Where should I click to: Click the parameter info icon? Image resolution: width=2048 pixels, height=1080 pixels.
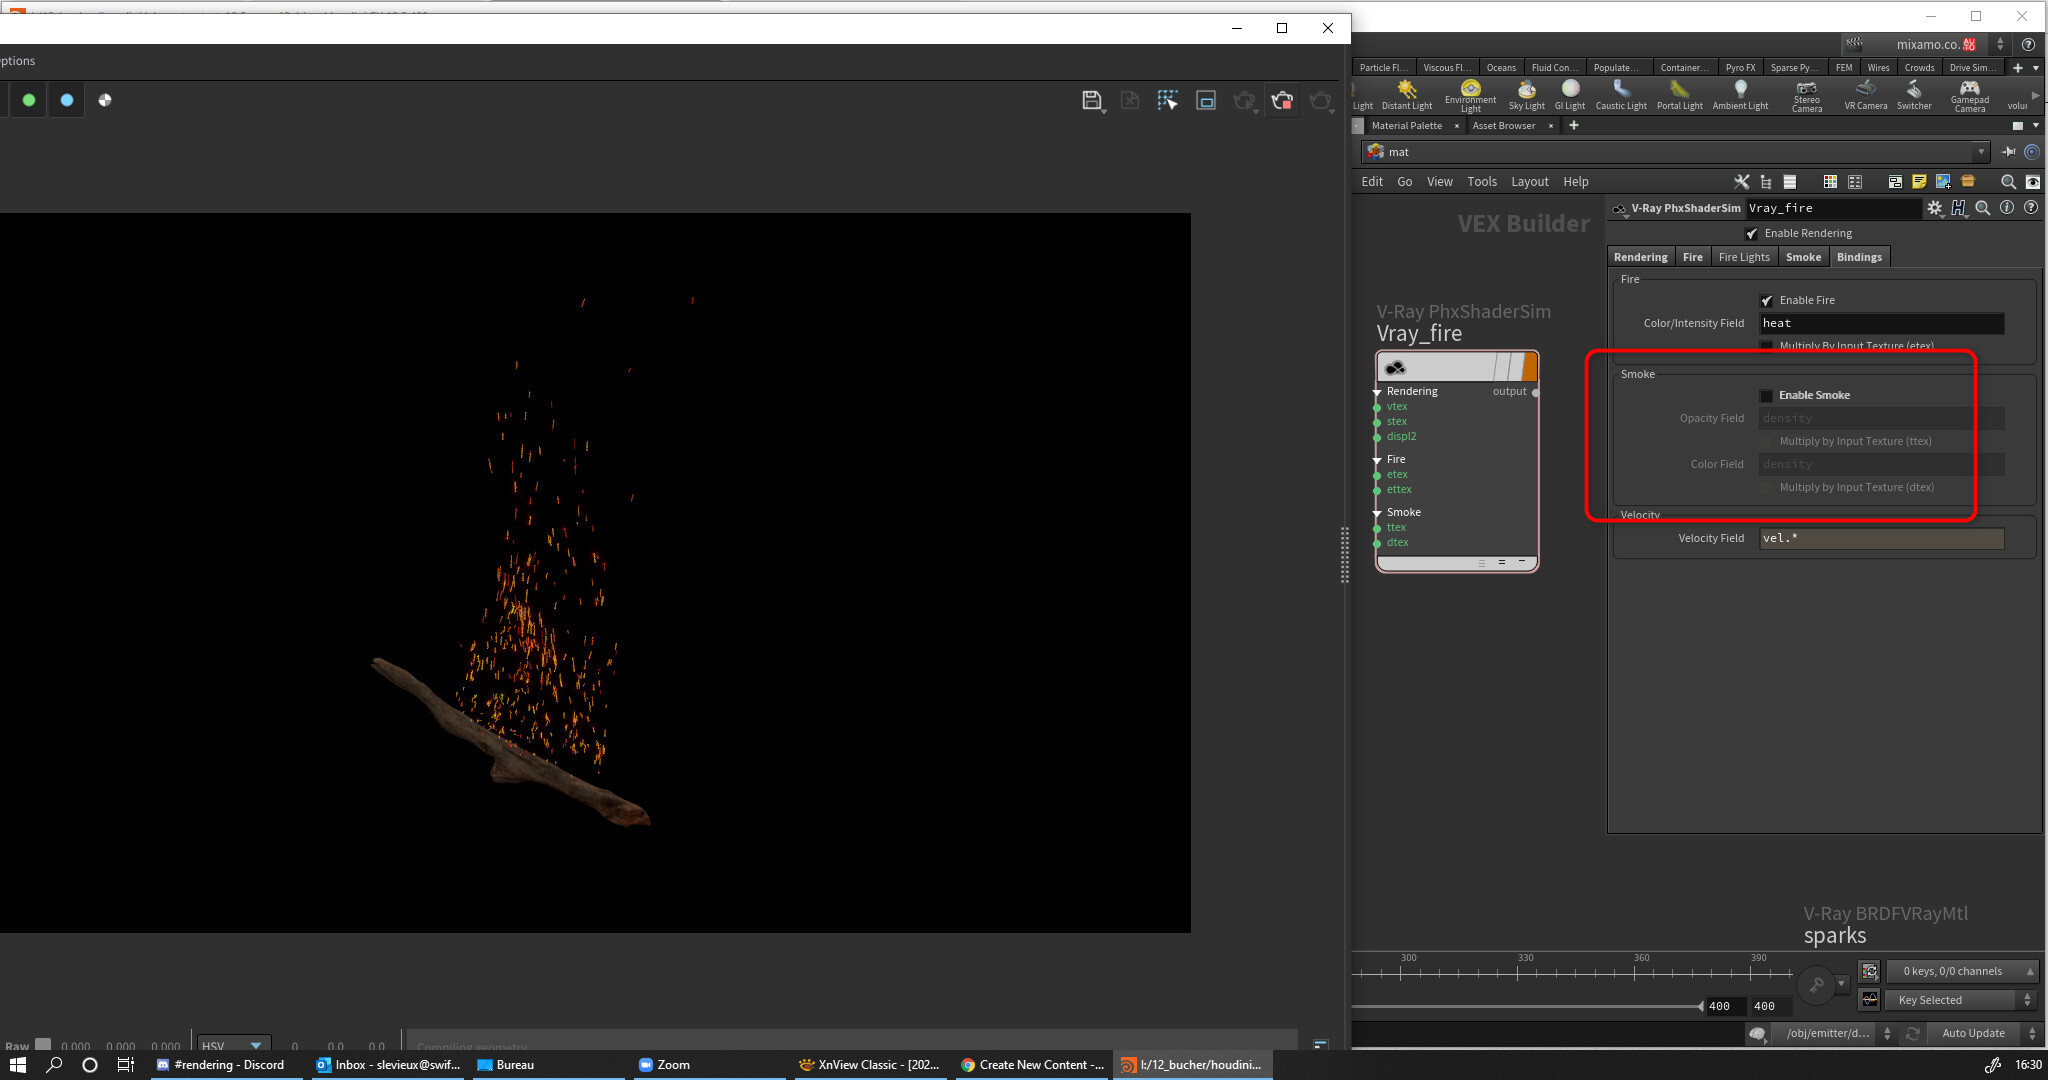click(2007, 208)
